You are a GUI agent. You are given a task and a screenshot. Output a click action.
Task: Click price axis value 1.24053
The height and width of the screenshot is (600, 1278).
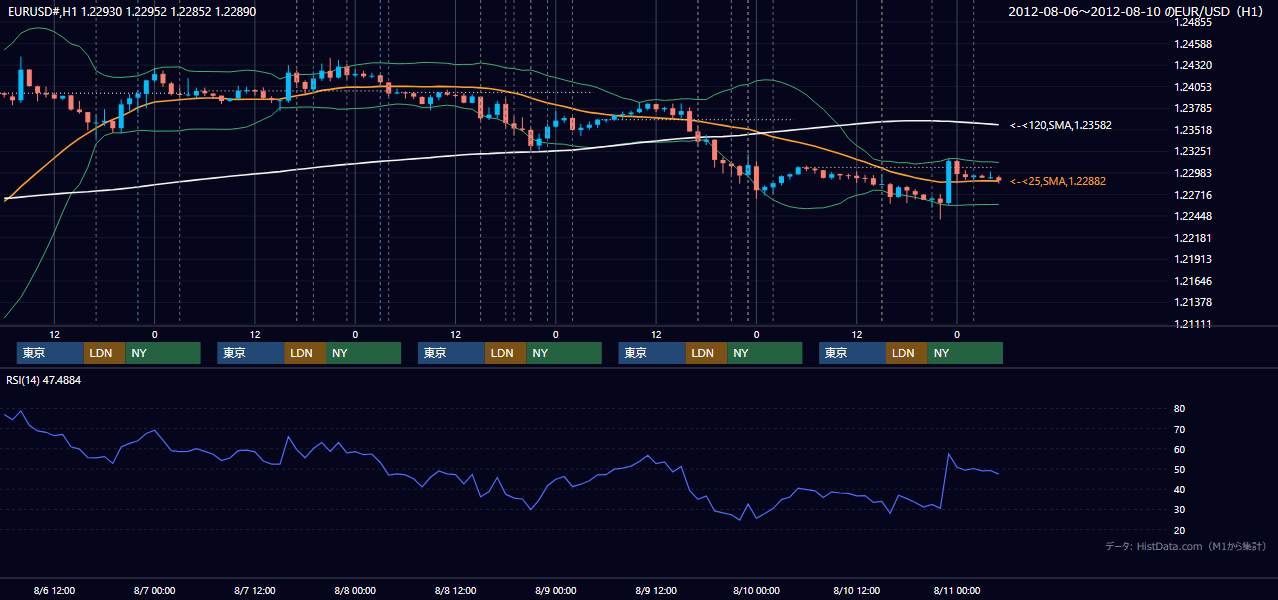[x=1192, y=87]
